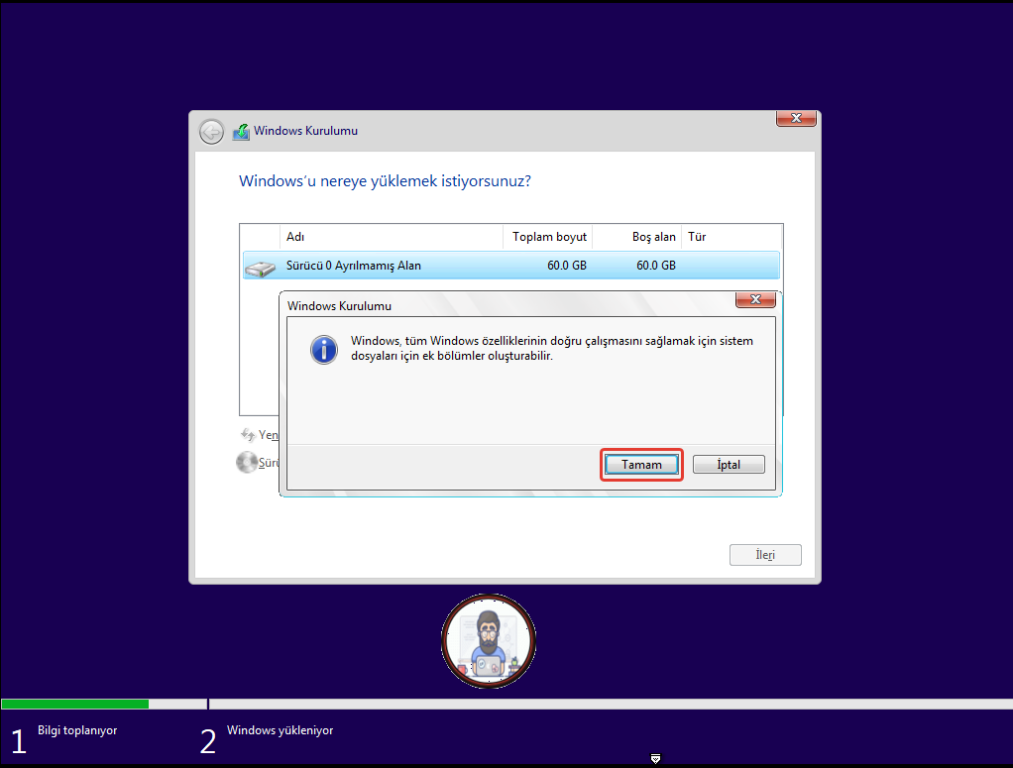Click the Boş alan column header

click(x=636, y=237)
